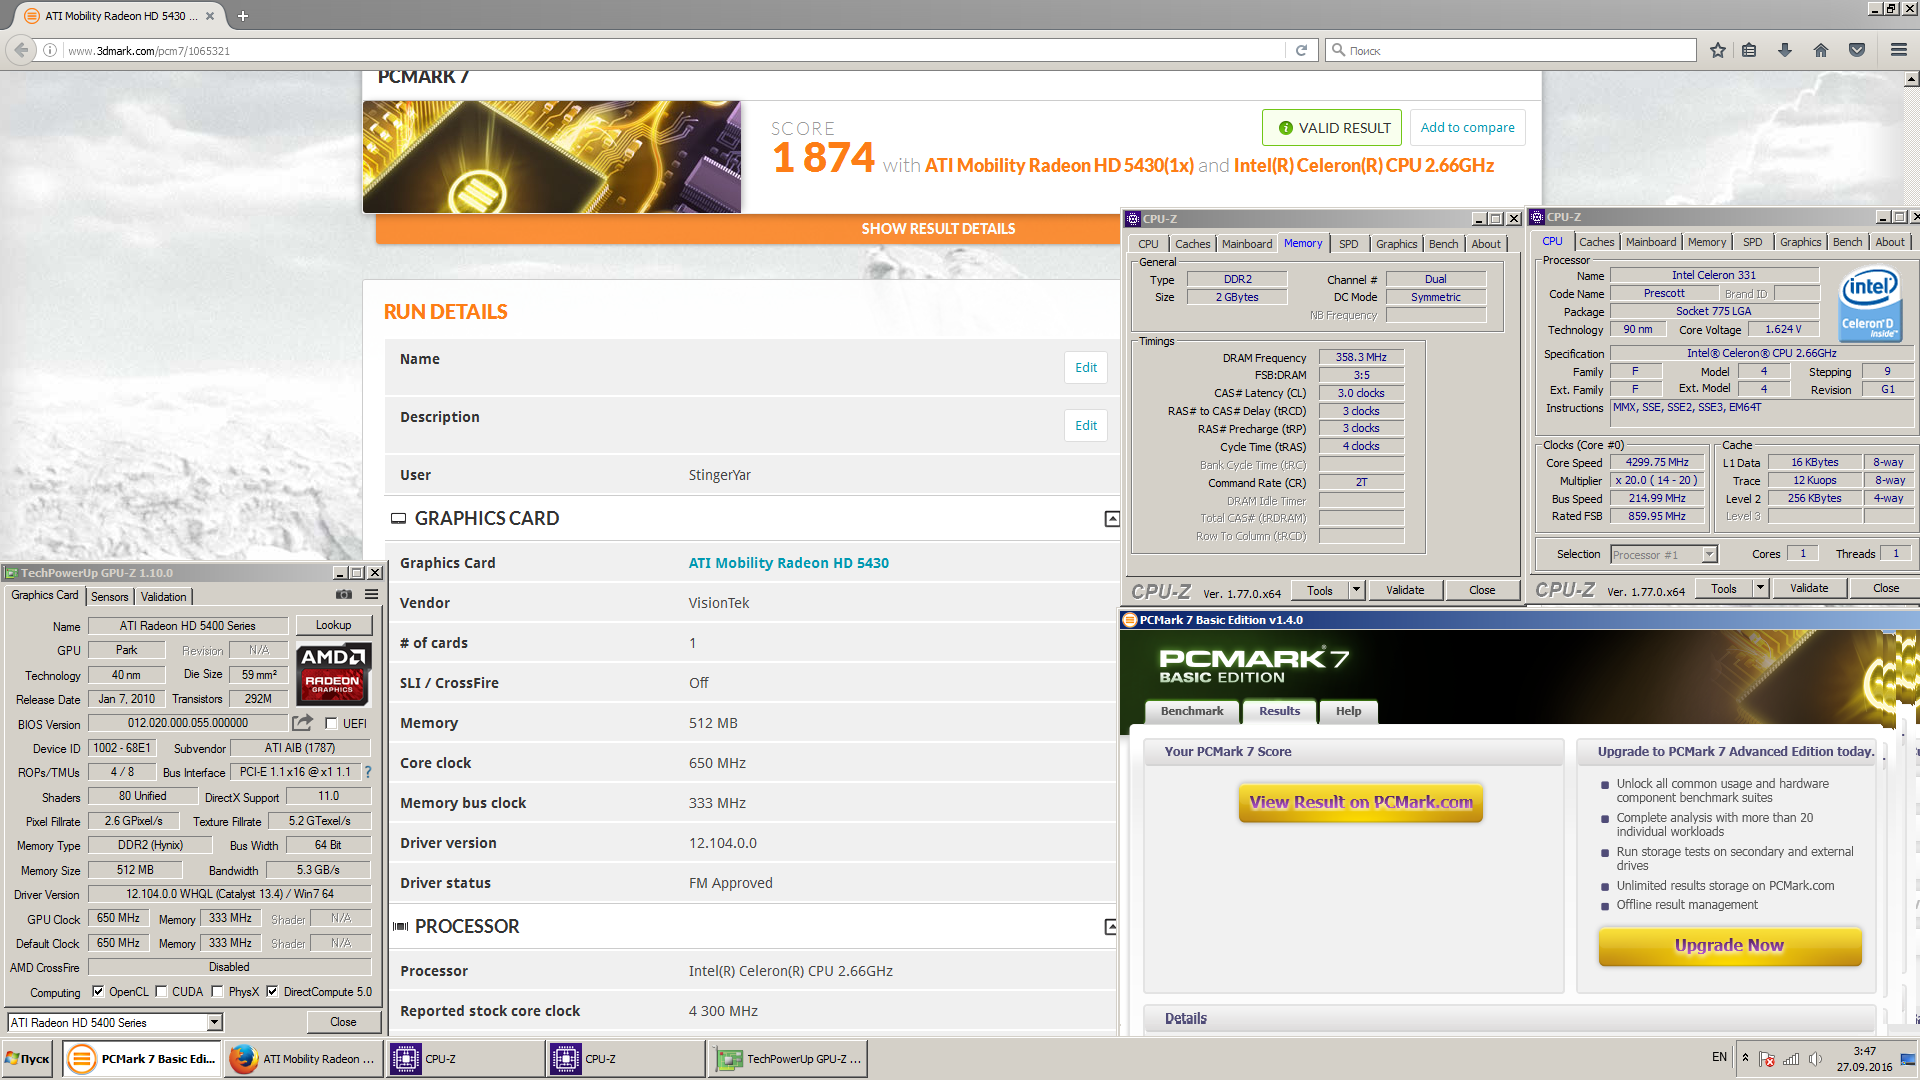The image size is (1920, 1080).
Task: Open Help tab in PCMark 7
Action: point(1348,711)
